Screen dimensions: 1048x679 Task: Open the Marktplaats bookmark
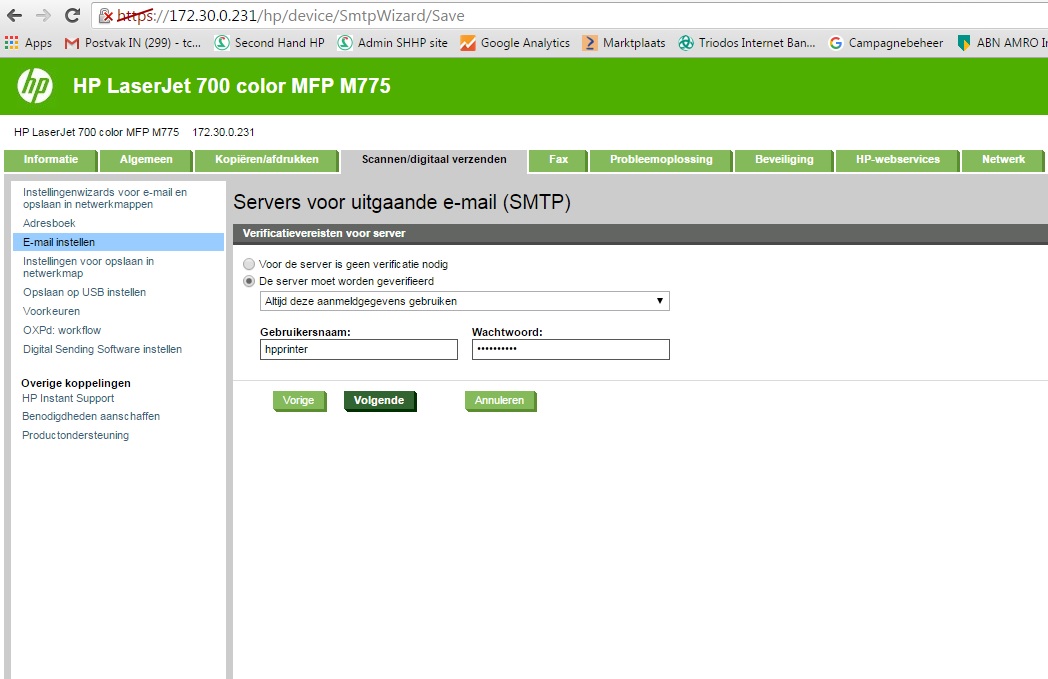tap(624, 43)
